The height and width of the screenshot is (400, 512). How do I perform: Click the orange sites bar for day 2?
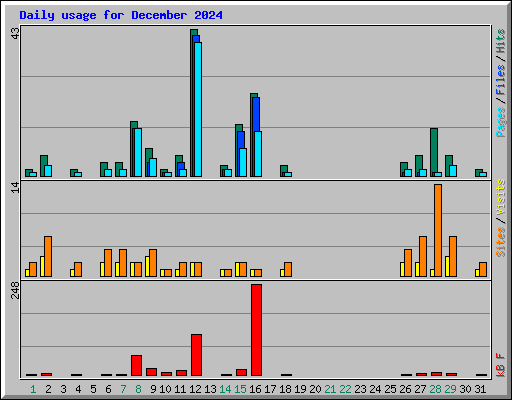coord(48,256)
